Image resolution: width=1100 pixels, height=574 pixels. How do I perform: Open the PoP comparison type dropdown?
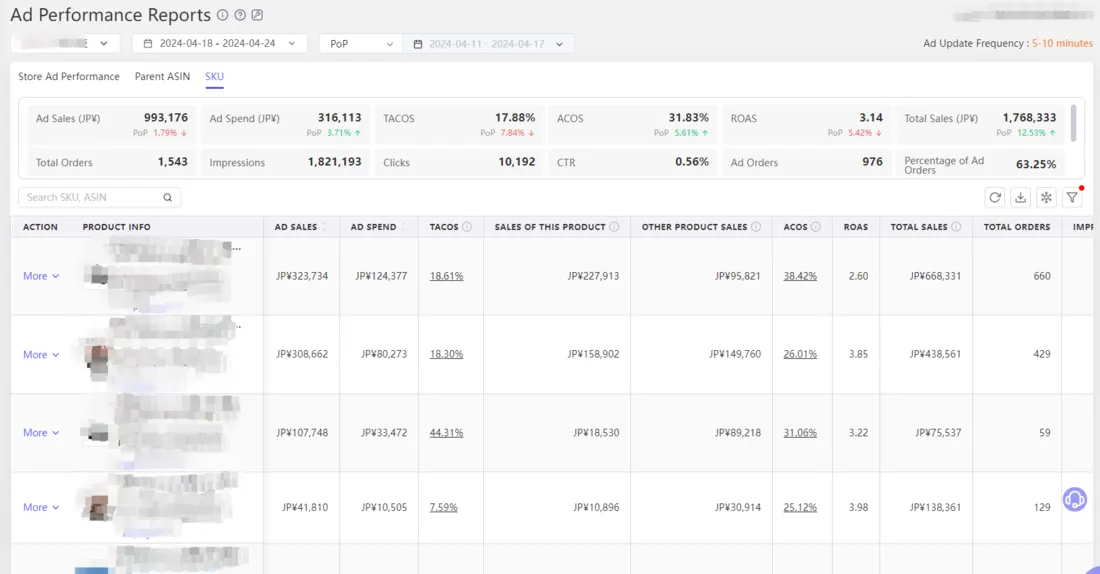361,44
